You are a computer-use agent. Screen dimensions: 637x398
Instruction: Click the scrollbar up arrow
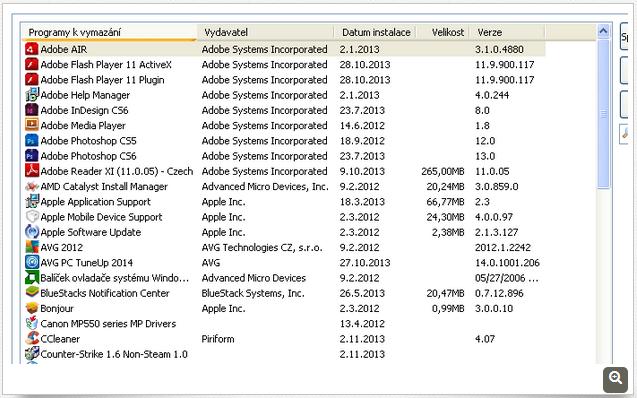[604, 31]
